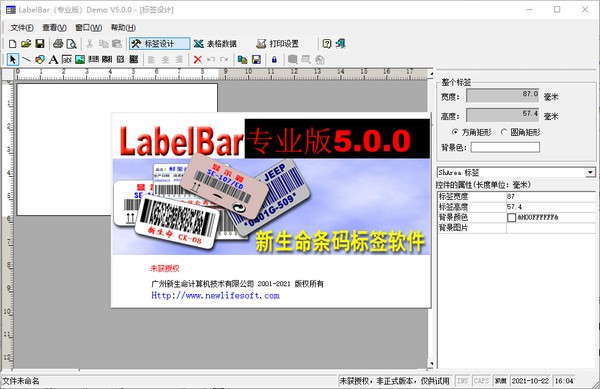Viewport: 600px width, 389px height.
Task: Maximize the LabelBar window
Action: (557, 10)
